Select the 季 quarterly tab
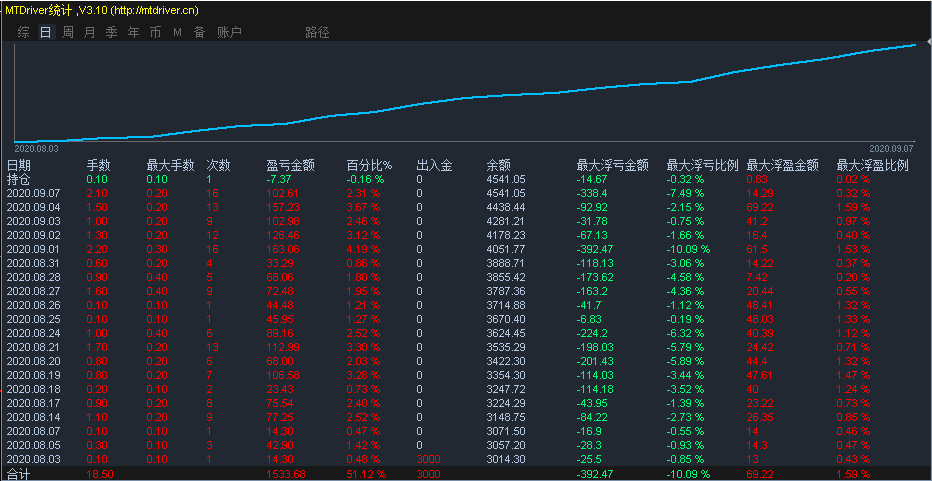This screenshot has width=932, height=481. point(112,32)
